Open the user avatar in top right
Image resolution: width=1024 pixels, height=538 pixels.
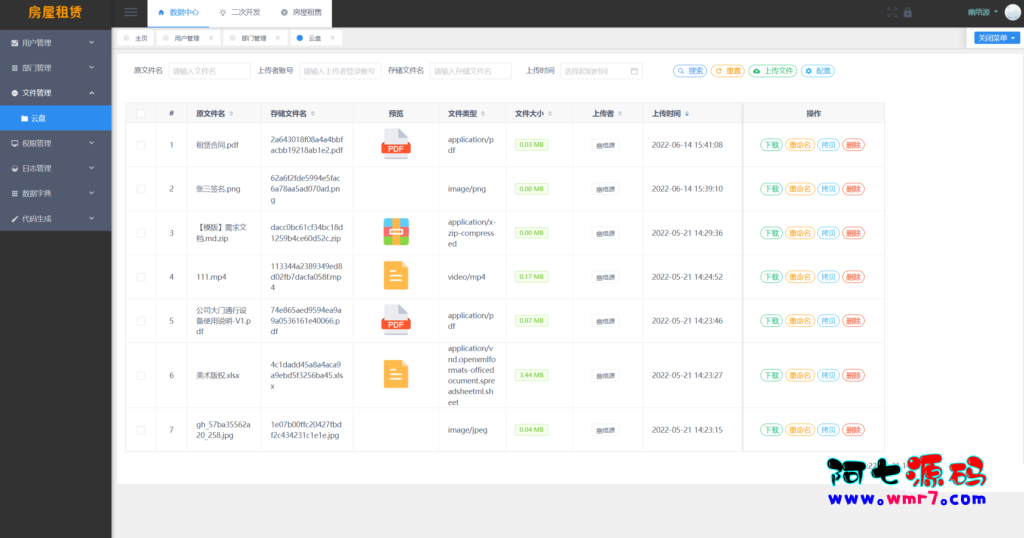[1012, 12]
